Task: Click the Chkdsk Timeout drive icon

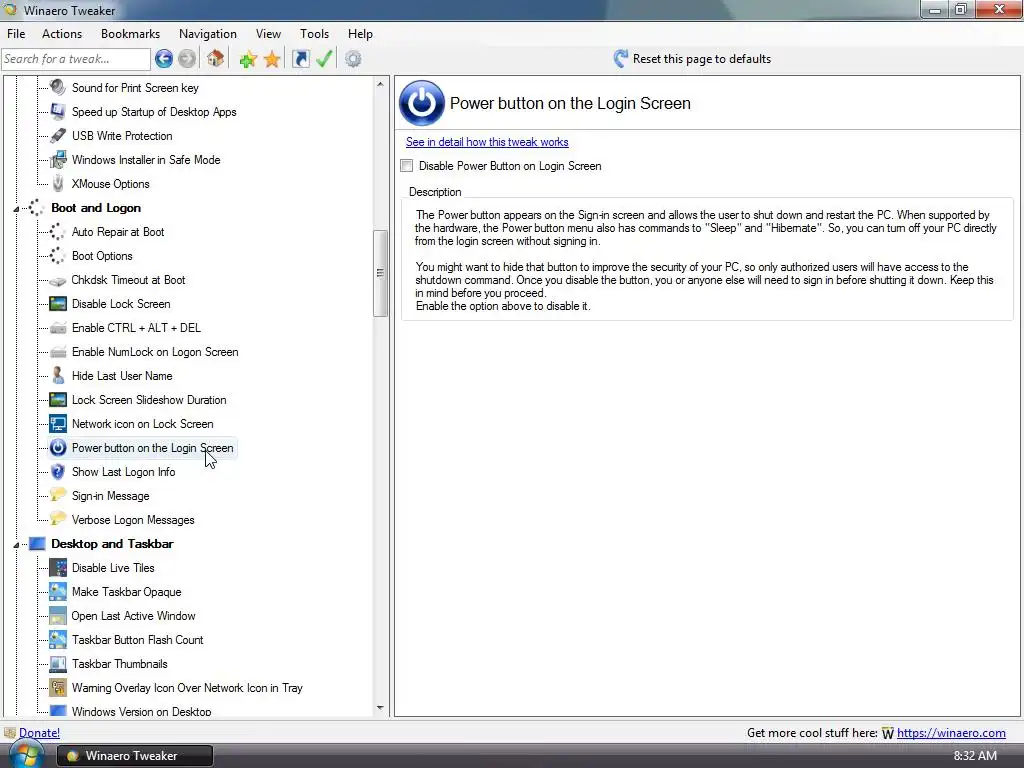Action: point(58,280)
